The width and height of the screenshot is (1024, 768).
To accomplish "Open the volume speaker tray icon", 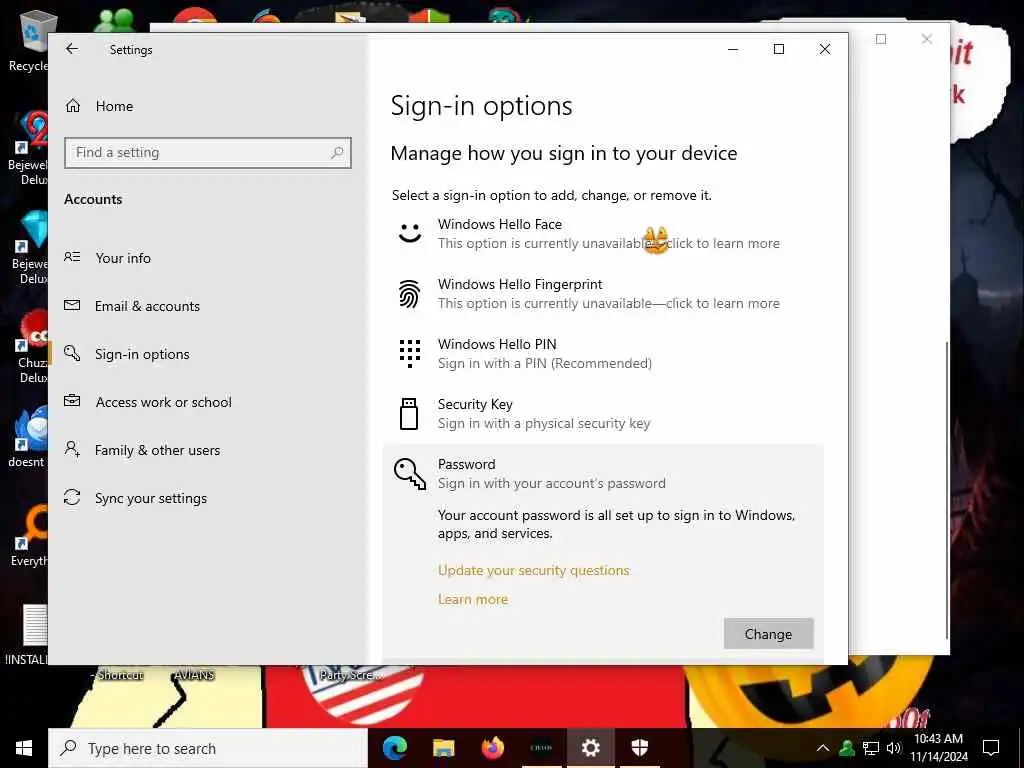I will (894, 748).
